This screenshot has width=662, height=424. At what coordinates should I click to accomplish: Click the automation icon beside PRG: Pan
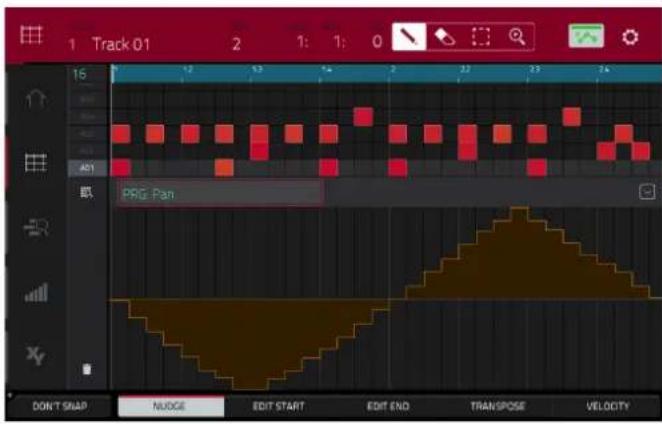coord(87,193)
